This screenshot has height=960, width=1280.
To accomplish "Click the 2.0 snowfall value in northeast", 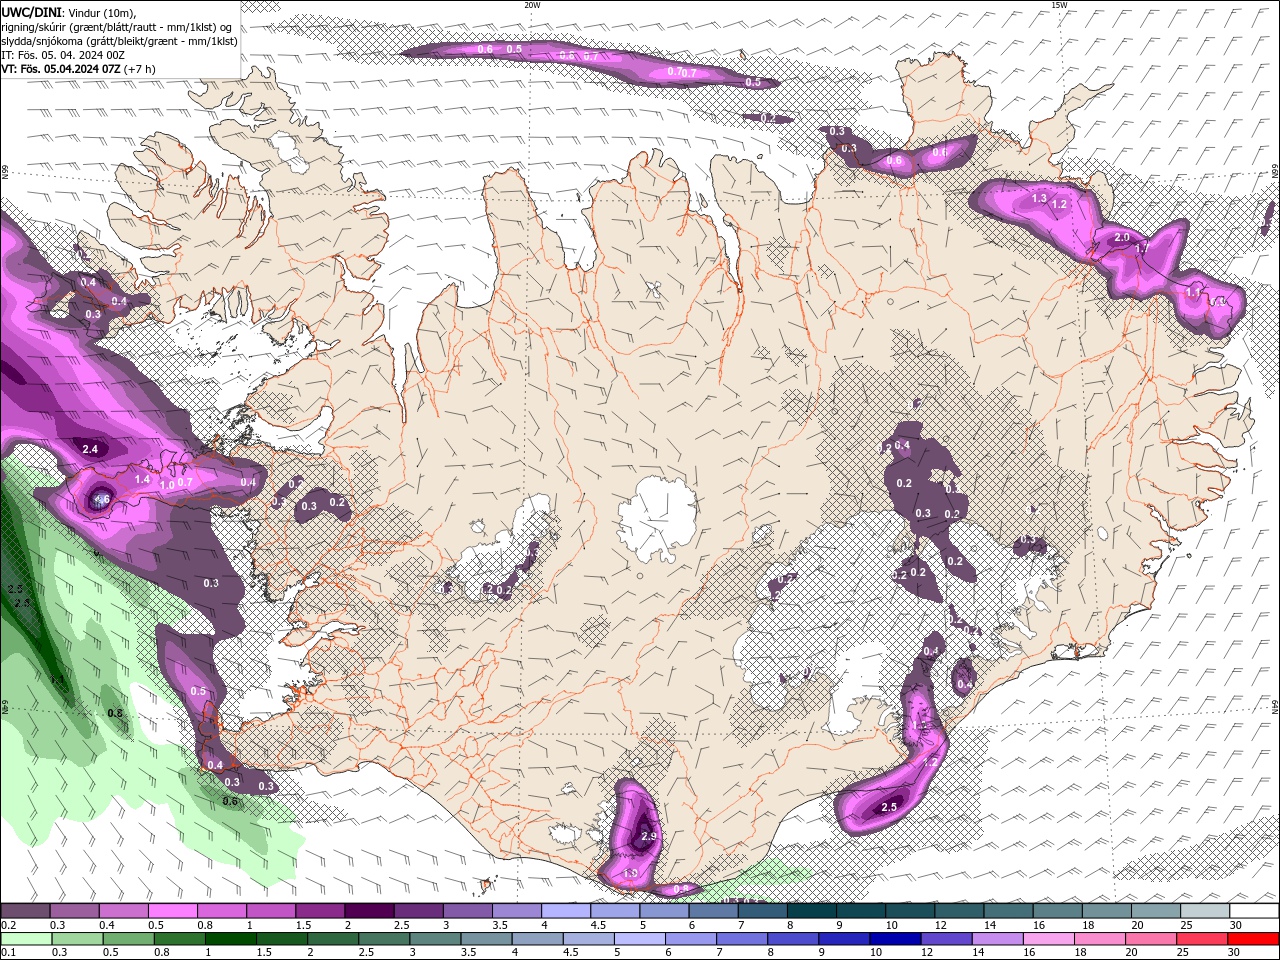I will (x=1121, y=237).
